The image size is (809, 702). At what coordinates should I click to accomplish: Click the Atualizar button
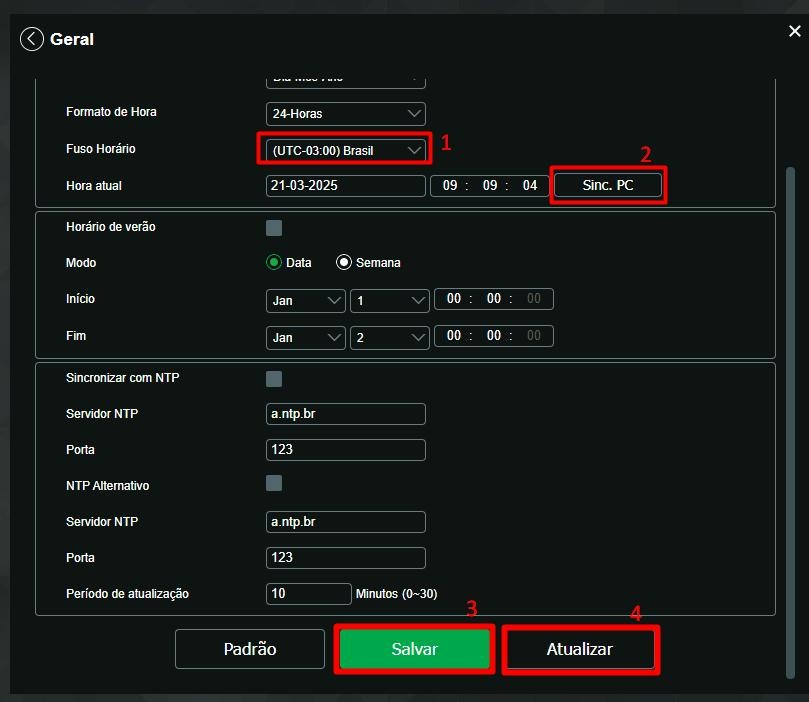[579, 649]
